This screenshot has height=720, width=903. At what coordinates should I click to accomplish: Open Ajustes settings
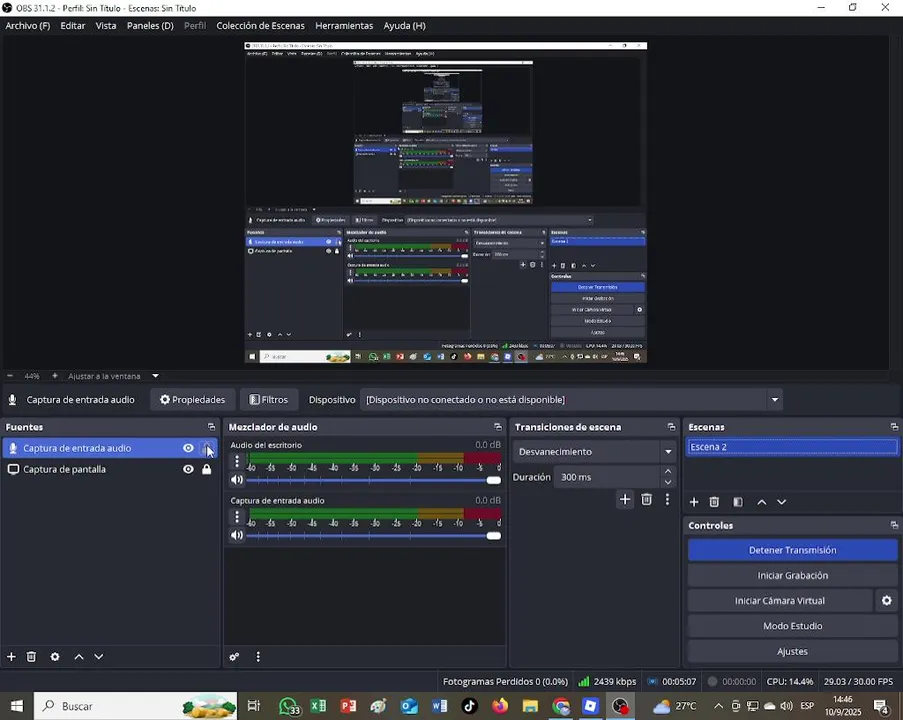pyautogui.click(x=792, y=651)
